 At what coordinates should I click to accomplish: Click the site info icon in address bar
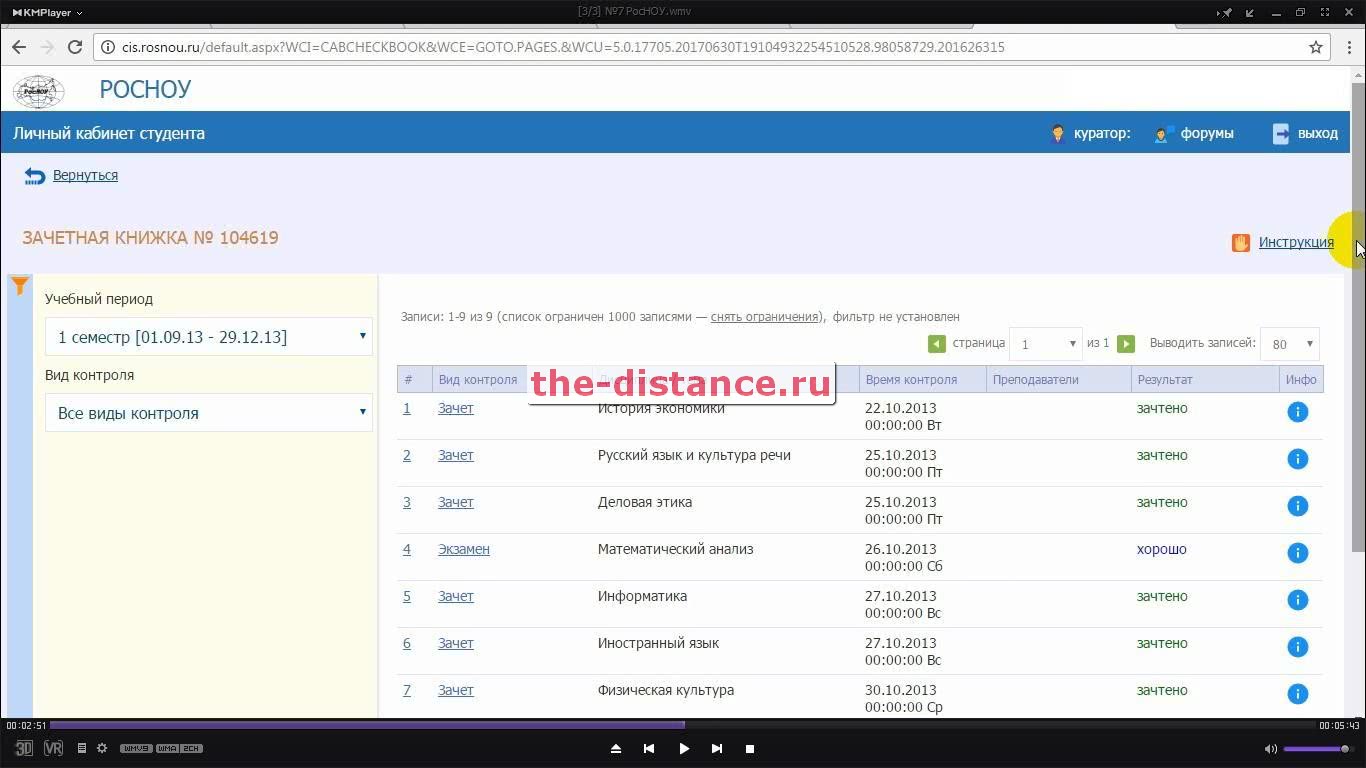pos(108,47)
